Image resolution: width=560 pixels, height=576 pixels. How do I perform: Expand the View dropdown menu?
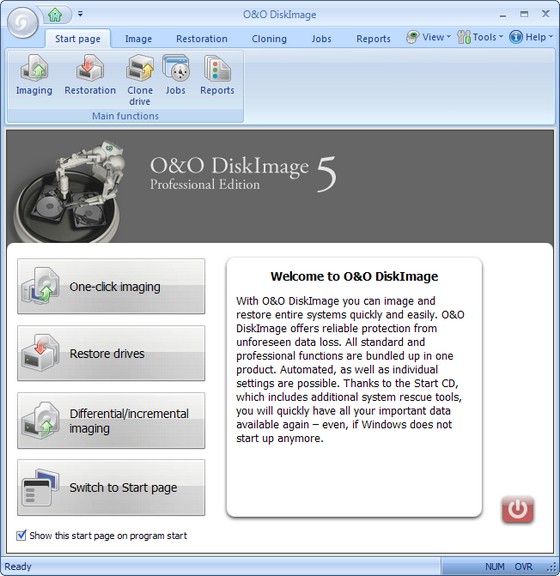point(428,37)
